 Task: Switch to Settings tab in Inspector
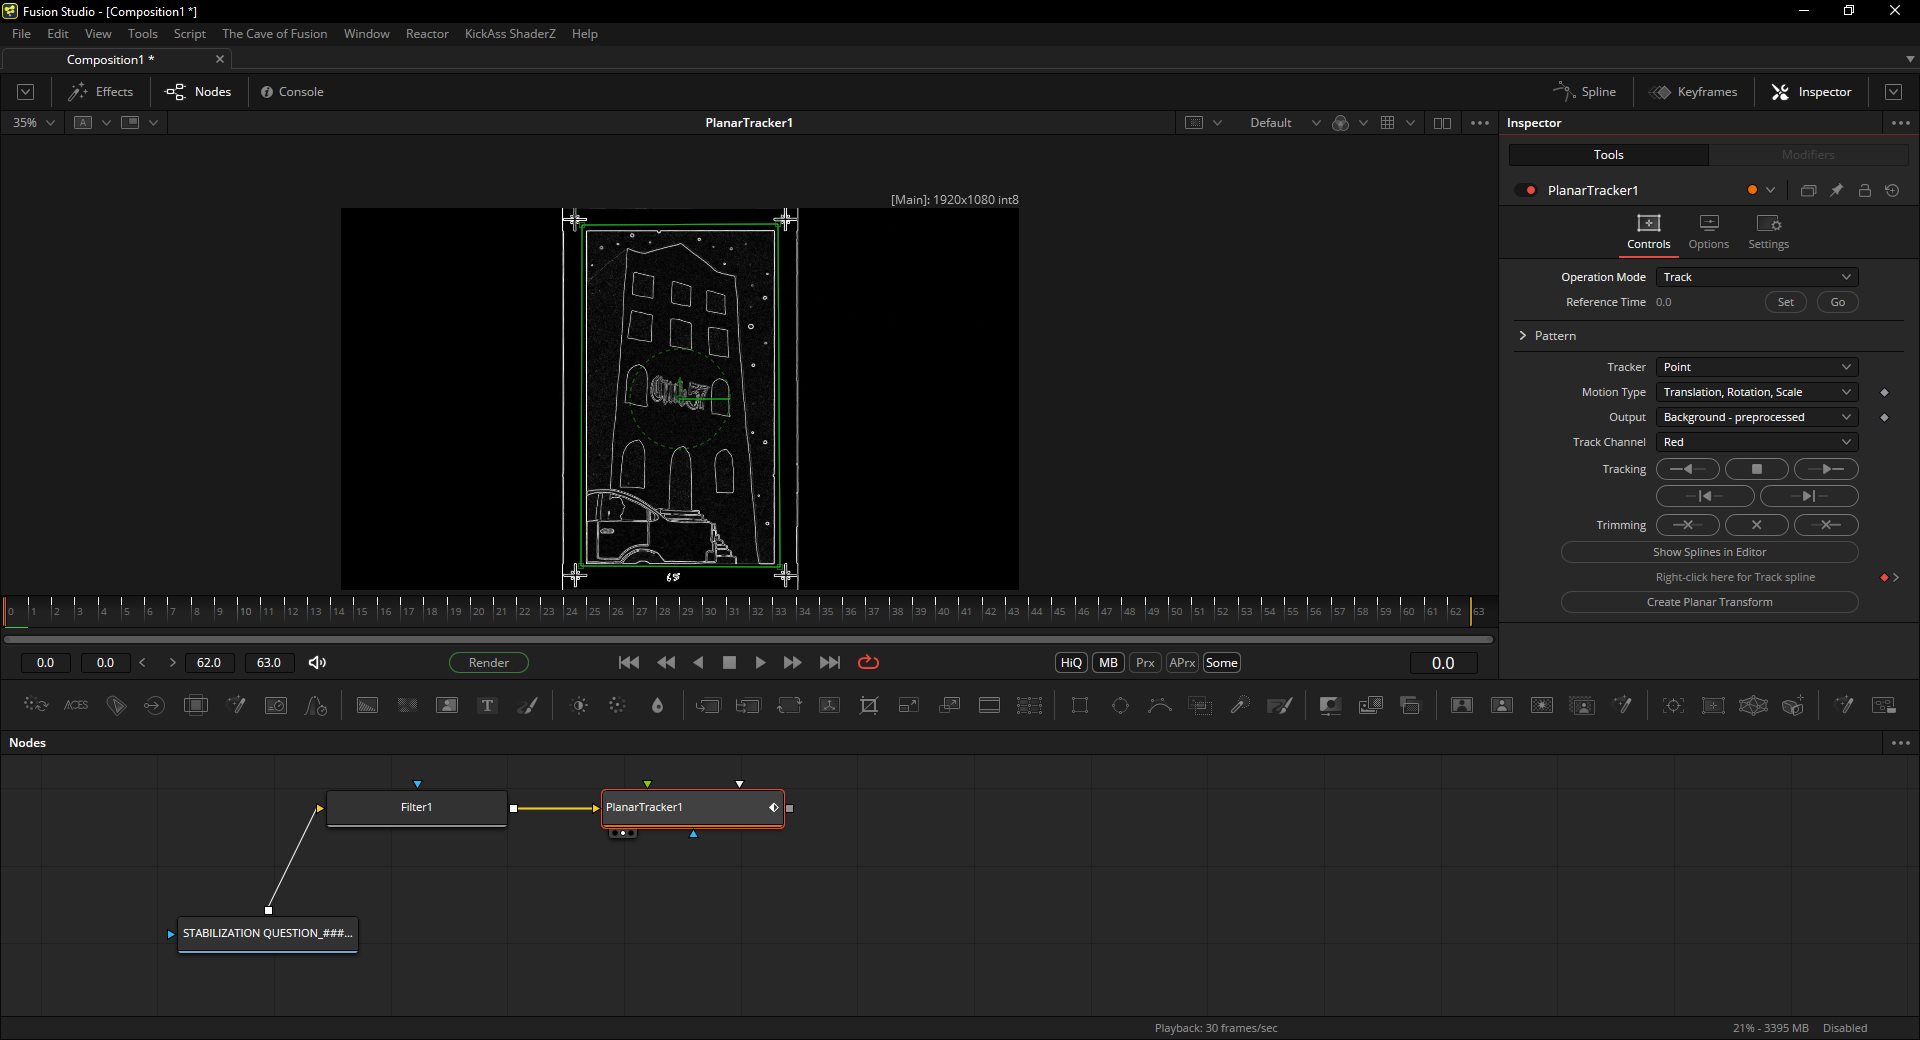pos(1768,232)
